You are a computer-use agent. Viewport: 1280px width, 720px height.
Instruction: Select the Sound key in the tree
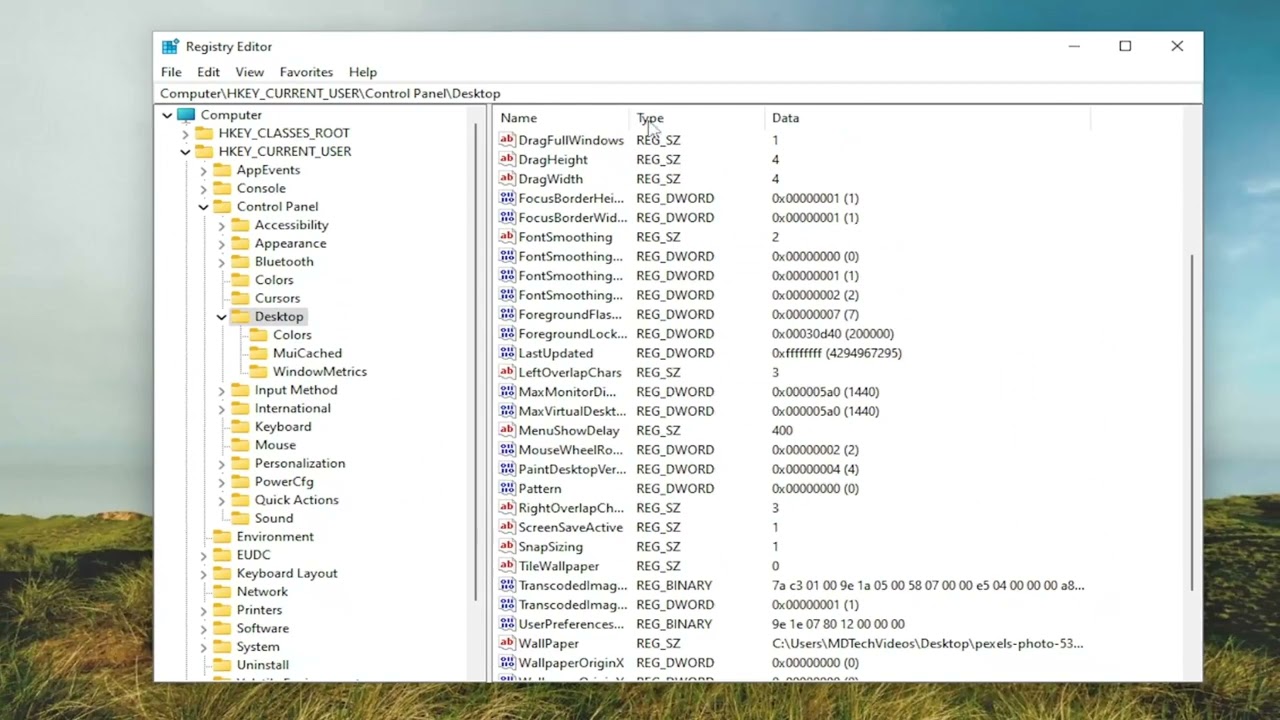[274, 518]
